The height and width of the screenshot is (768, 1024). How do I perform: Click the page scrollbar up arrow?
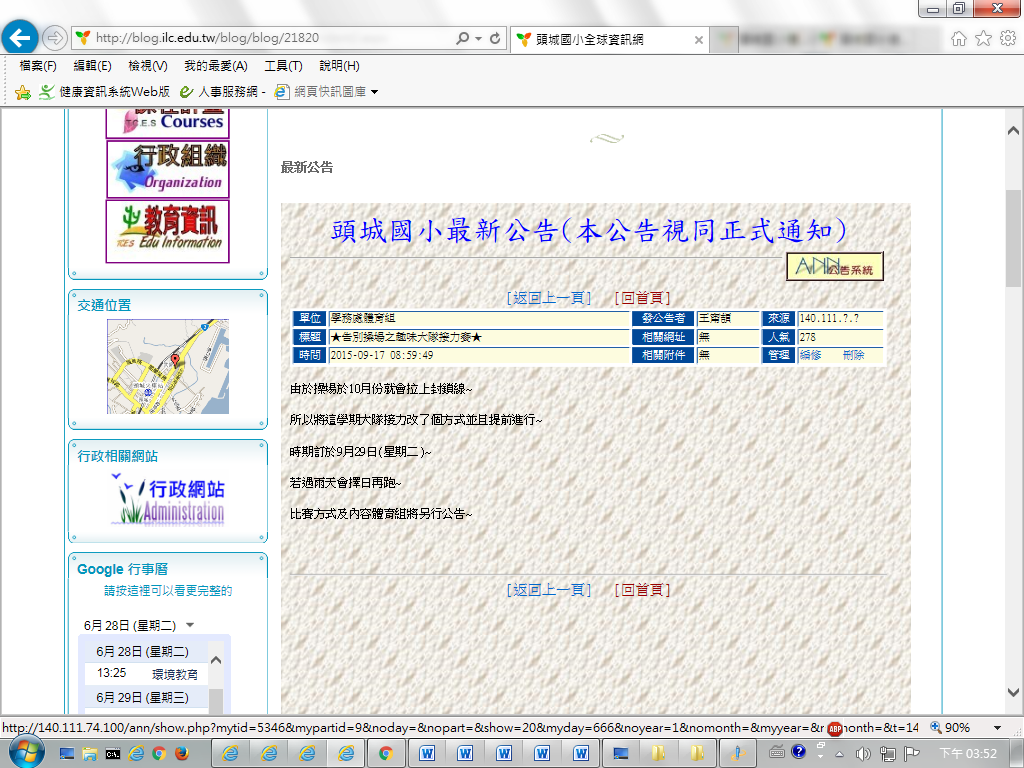point(1014,131)
